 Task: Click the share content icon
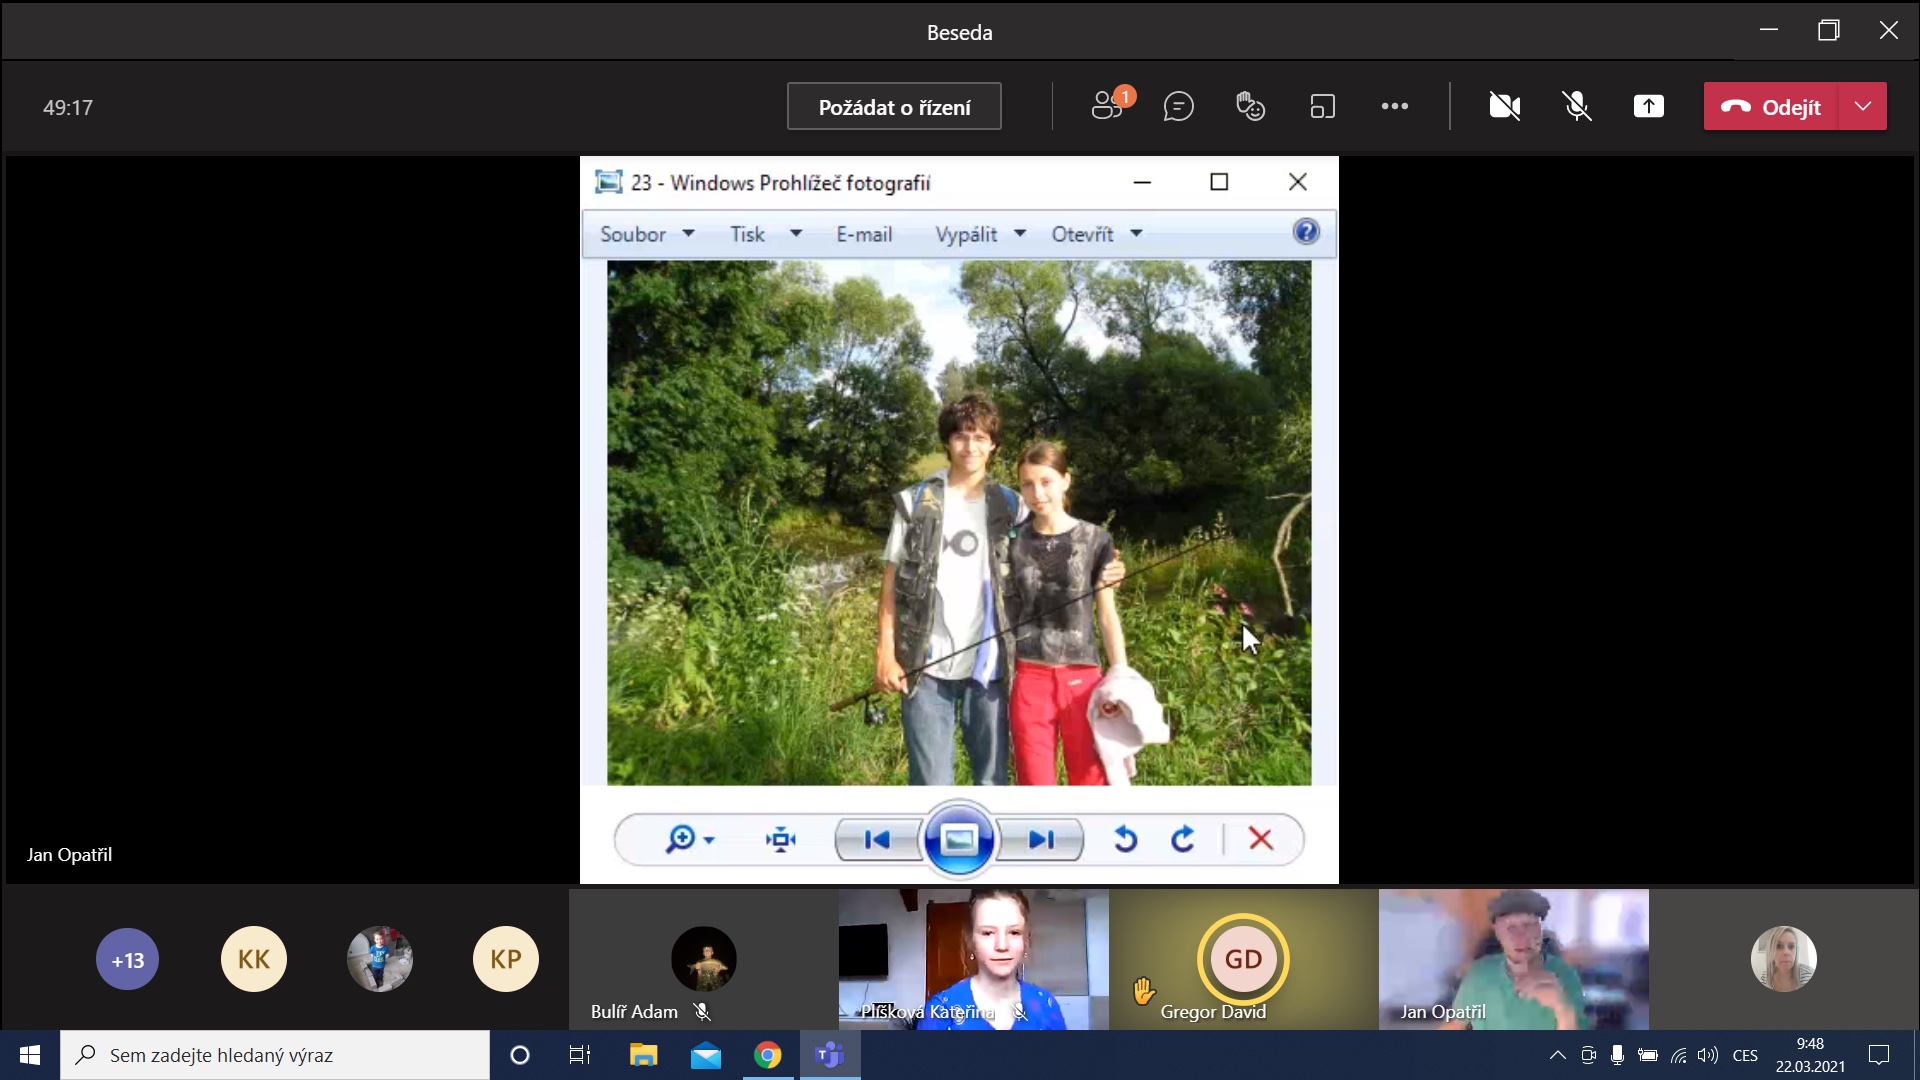pyautogui.click(x=1648, y=106)
